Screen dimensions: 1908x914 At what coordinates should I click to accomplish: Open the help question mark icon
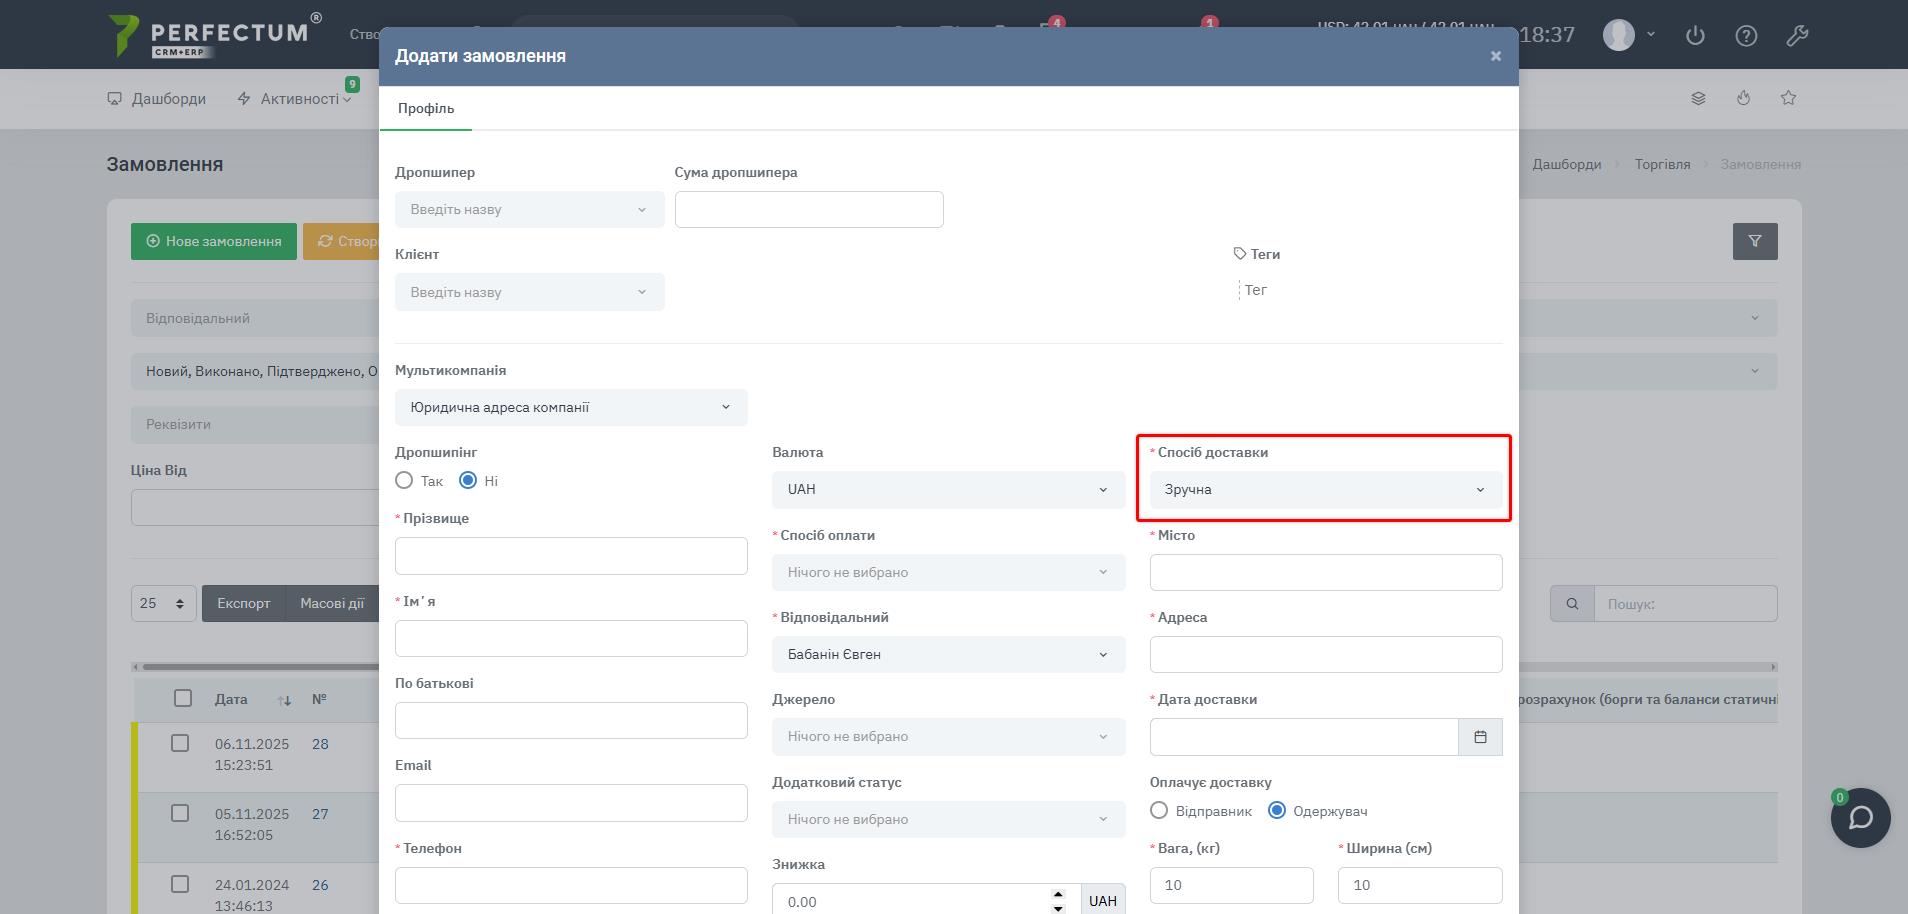[1746, 36]
